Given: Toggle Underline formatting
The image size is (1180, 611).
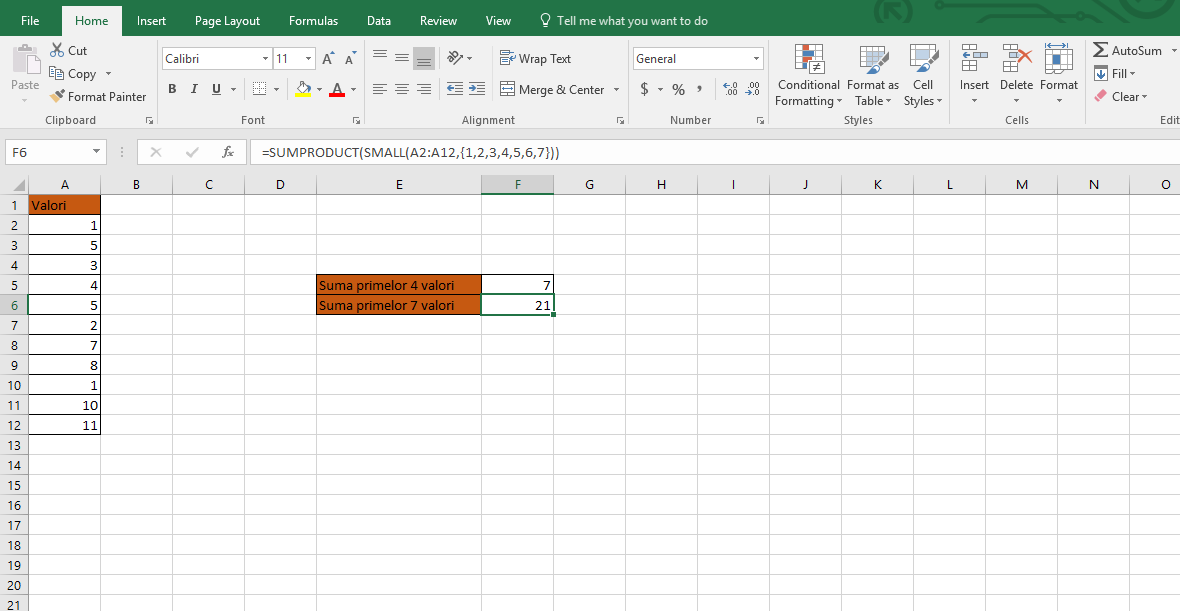Looking at the screenshot, I should pos(214,90).
